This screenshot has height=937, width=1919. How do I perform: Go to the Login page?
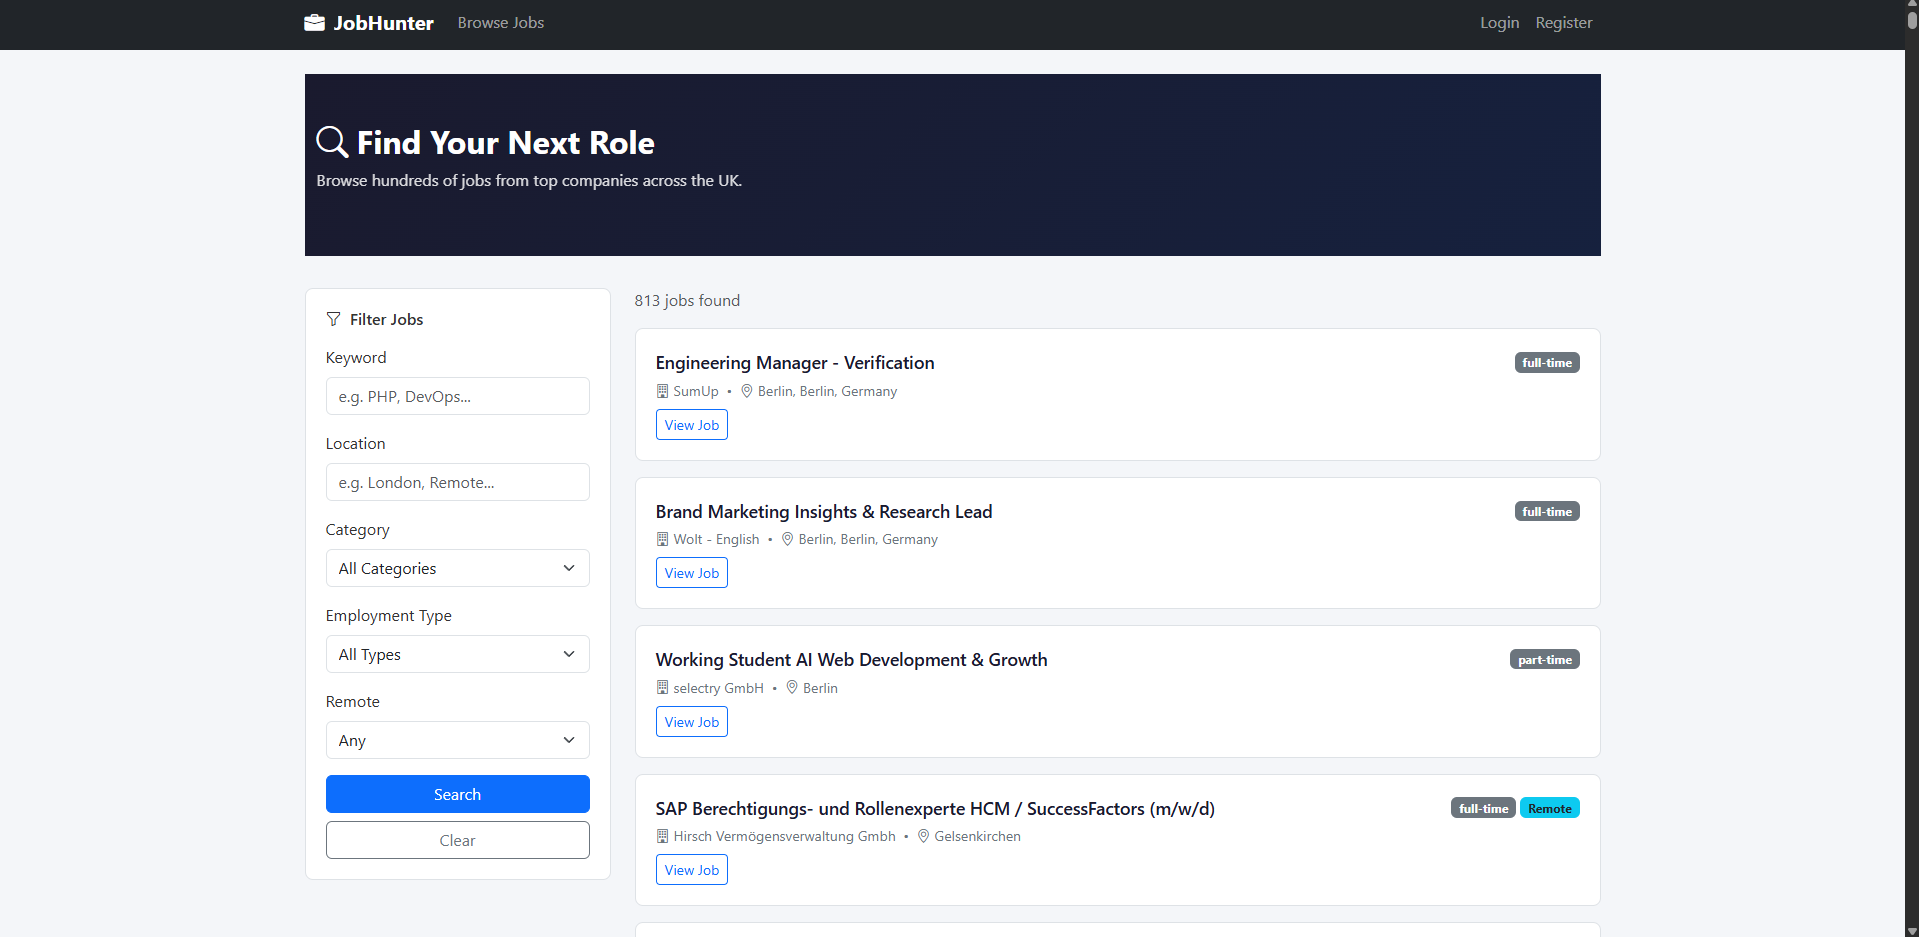click(1499, 23)
